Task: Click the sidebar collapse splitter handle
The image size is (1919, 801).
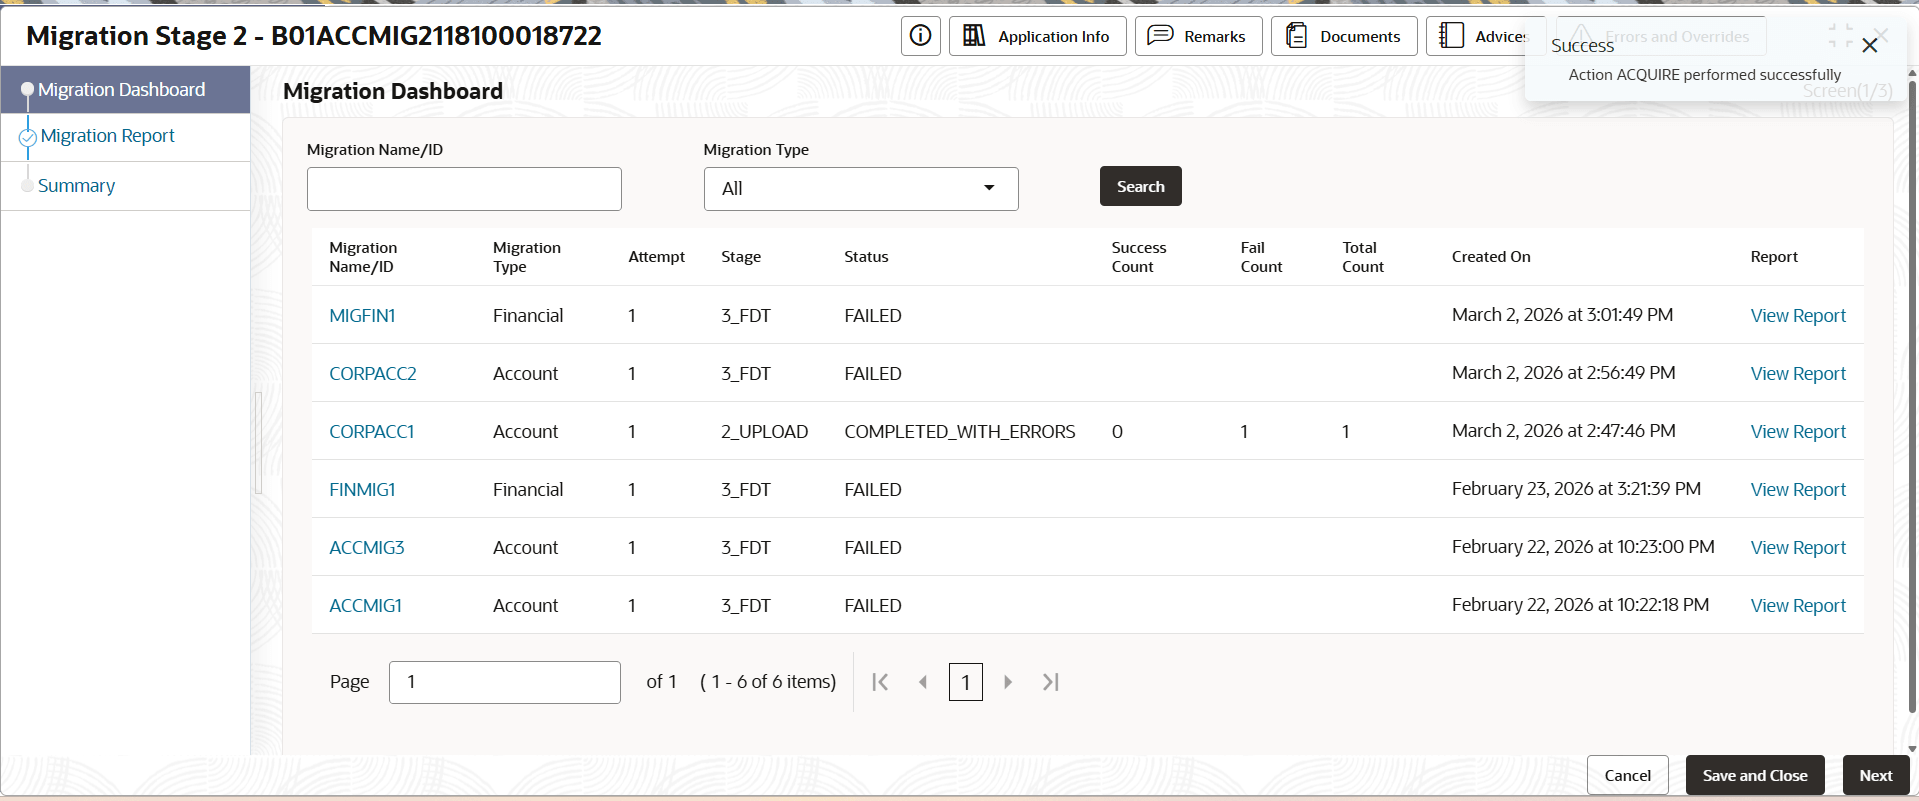Action: [x=258, y=442]
